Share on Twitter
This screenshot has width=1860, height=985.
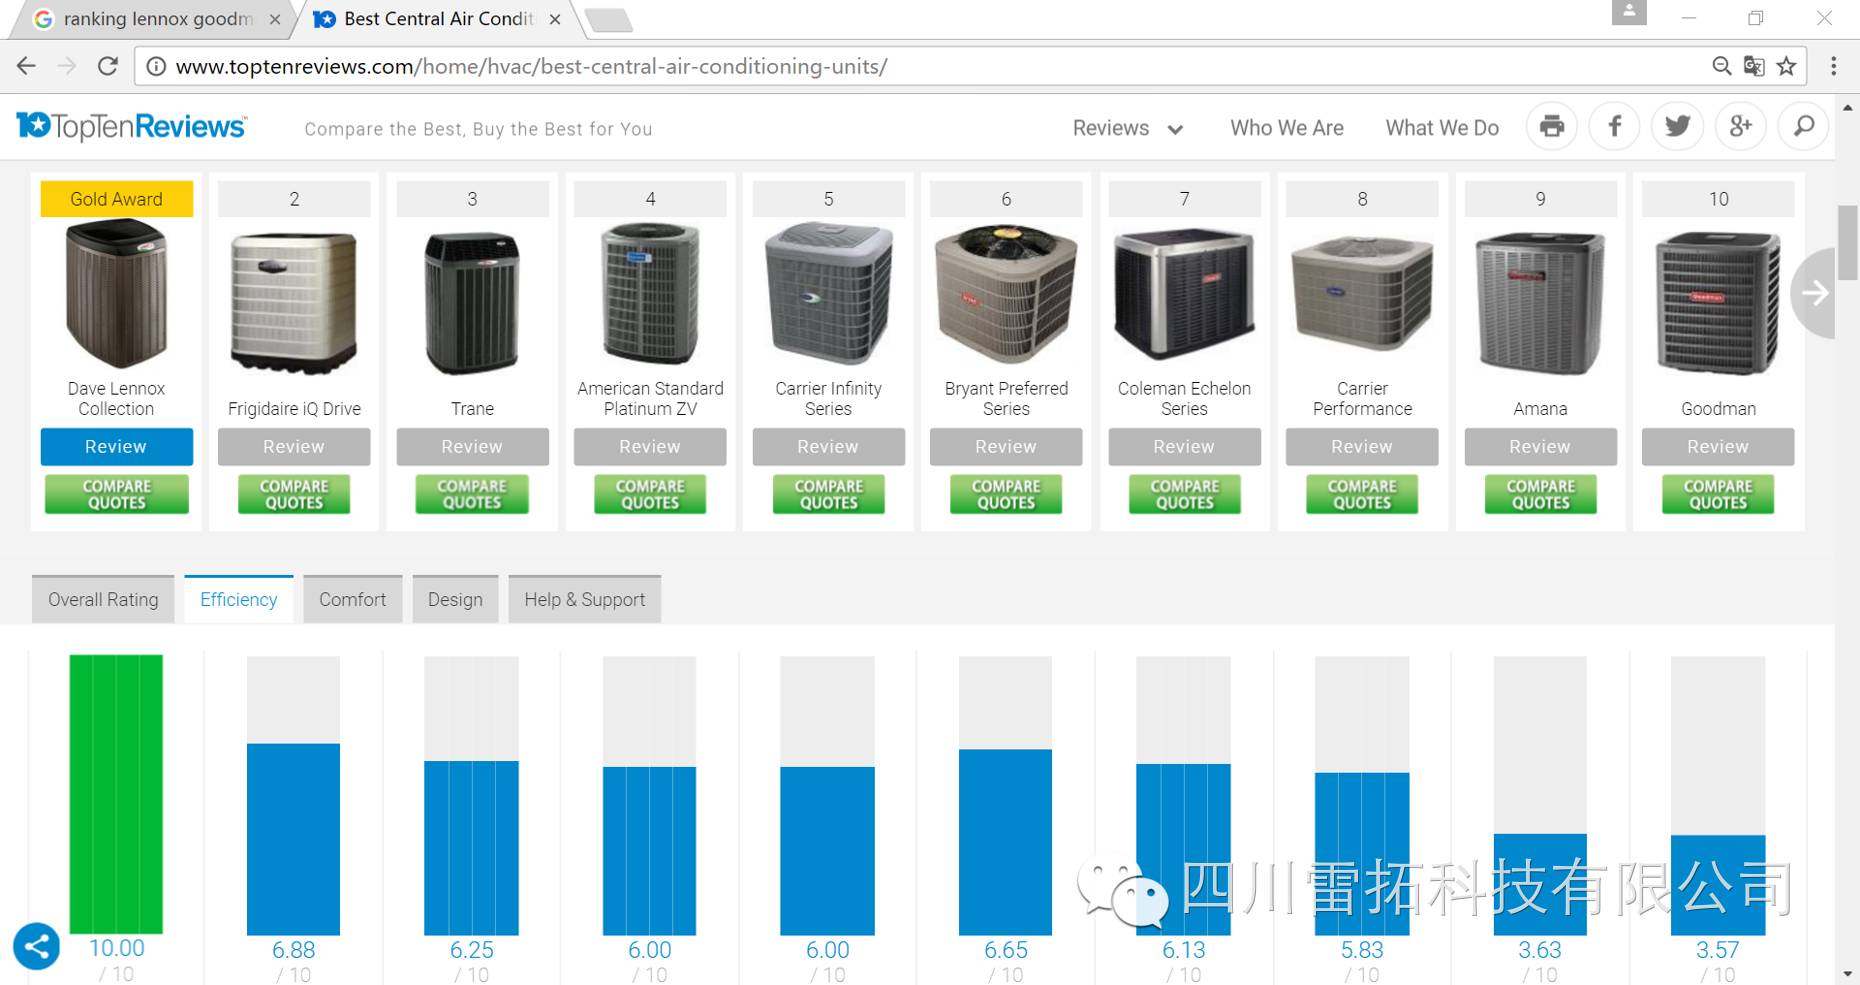pyautogui.click(x=1678, y=126)
